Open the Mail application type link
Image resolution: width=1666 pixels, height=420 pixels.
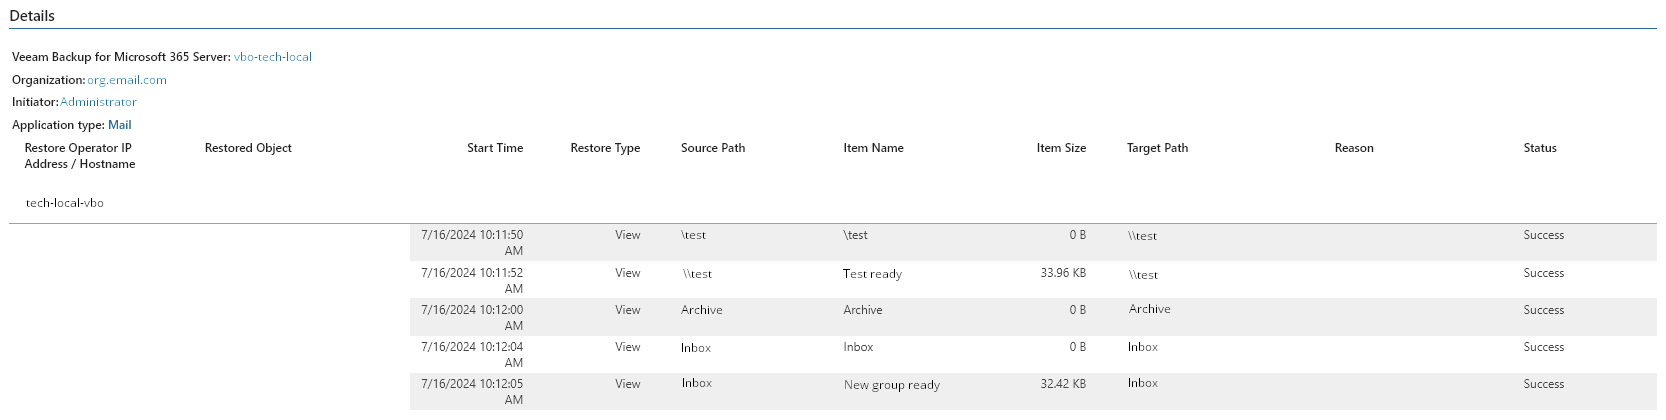120,125
